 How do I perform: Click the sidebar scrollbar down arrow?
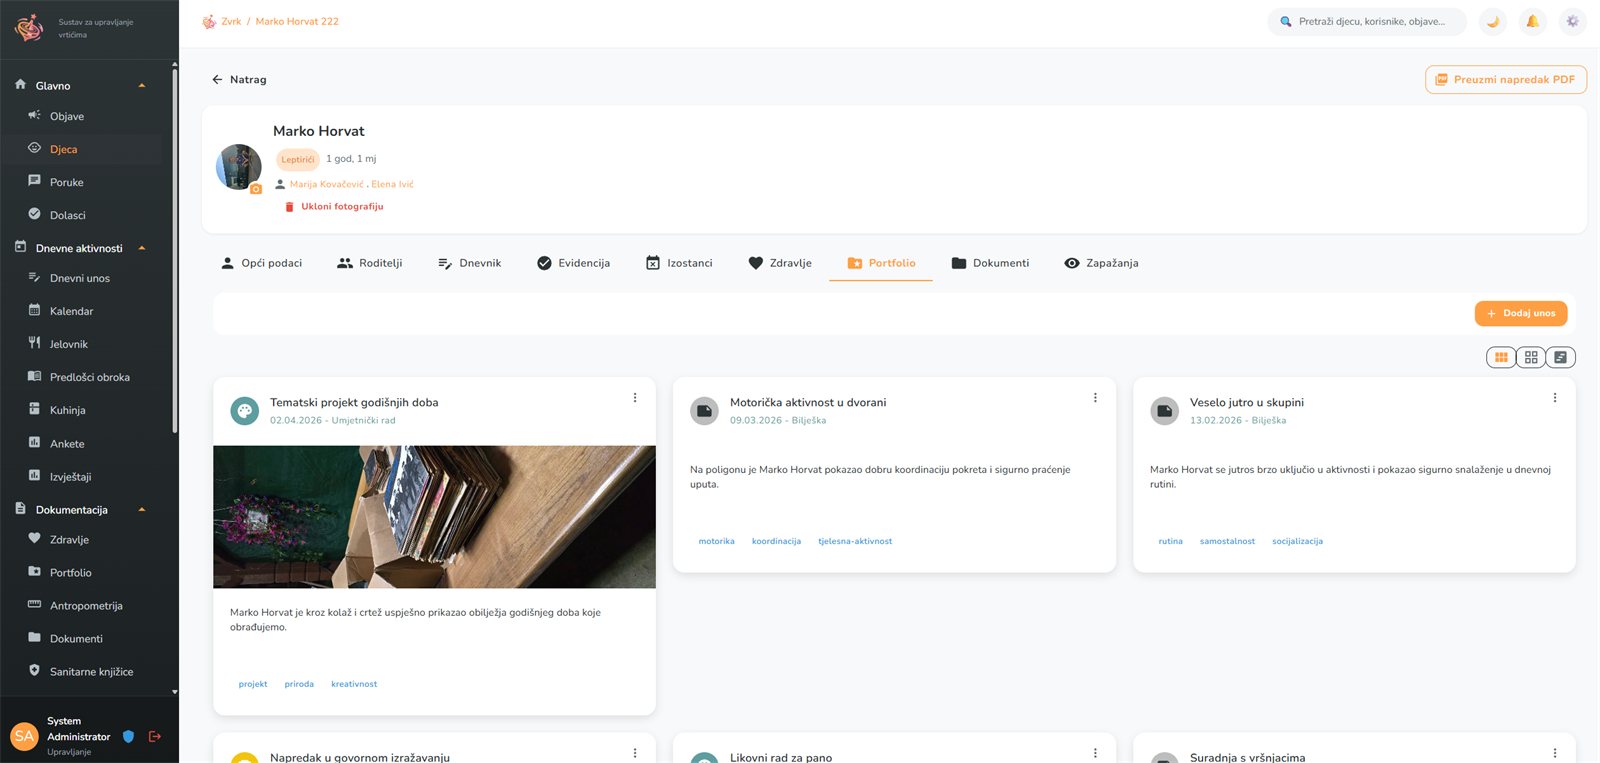(175, 692)
